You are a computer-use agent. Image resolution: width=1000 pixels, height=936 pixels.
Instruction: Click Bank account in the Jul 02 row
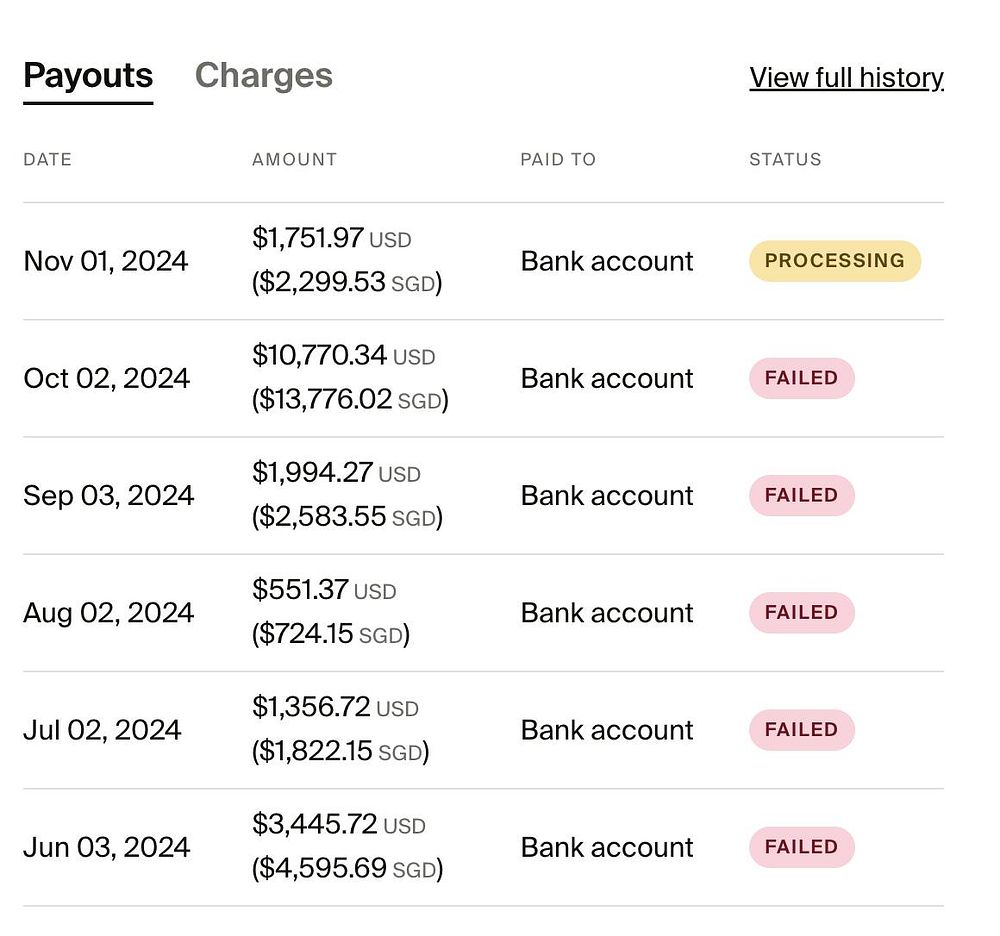pyautogui.click(x=607, y=730)
